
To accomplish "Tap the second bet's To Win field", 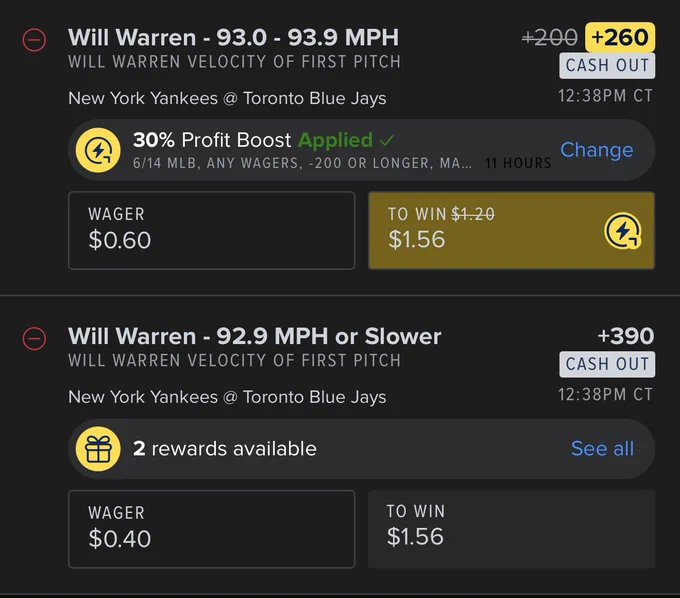I will click(x=511, y=529).
